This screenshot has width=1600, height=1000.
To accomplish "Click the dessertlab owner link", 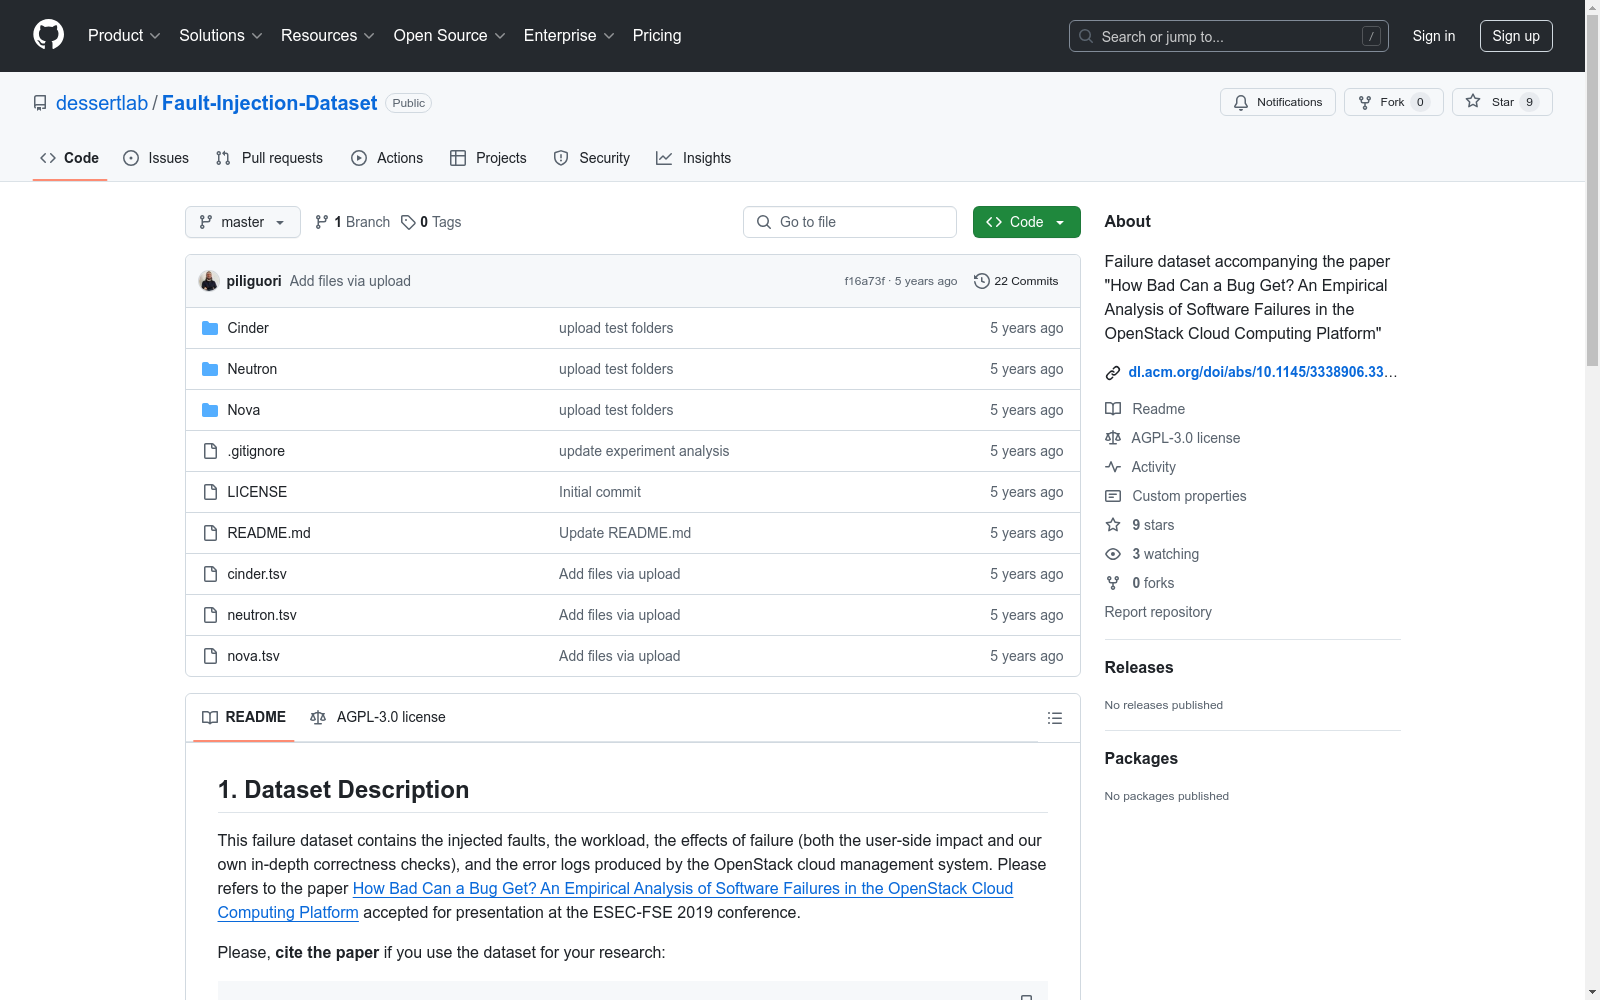I will tap(102, 103).
